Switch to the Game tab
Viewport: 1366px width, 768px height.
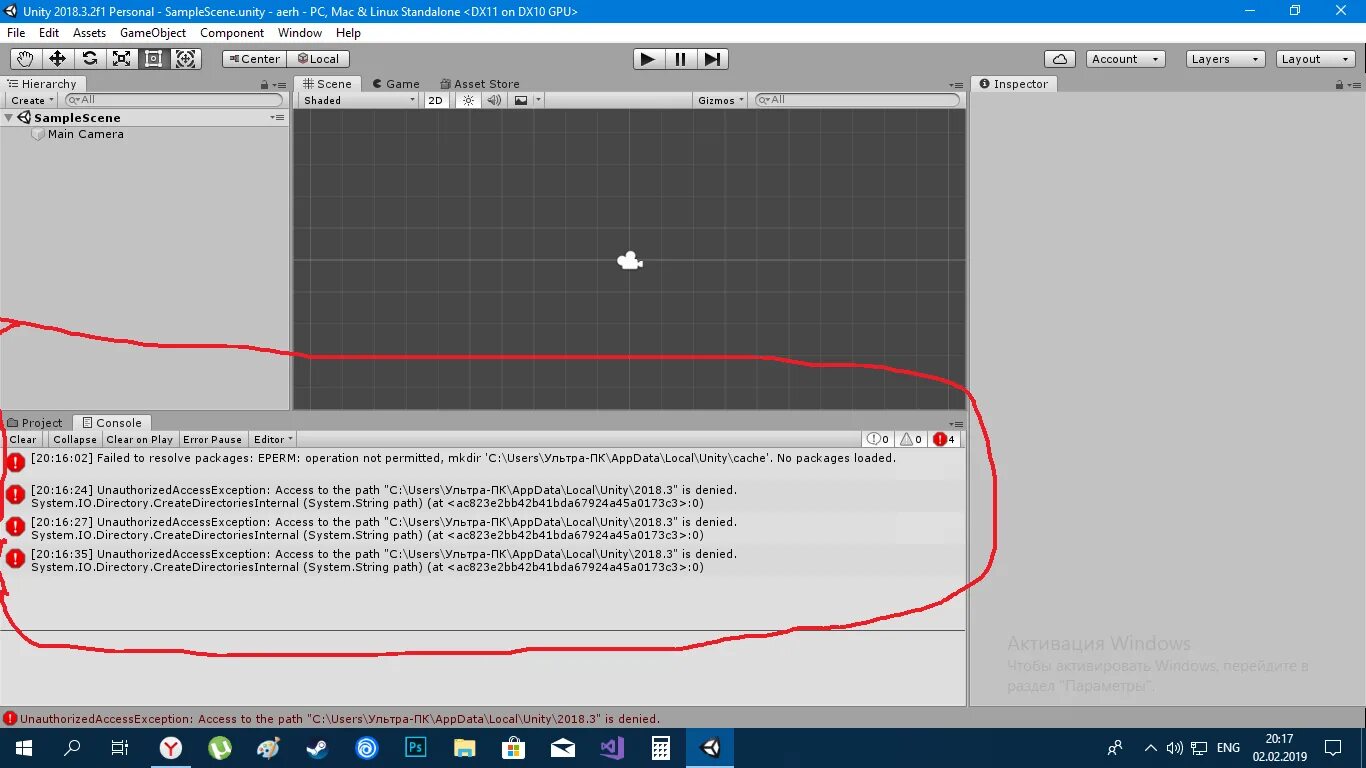point(396,84)
